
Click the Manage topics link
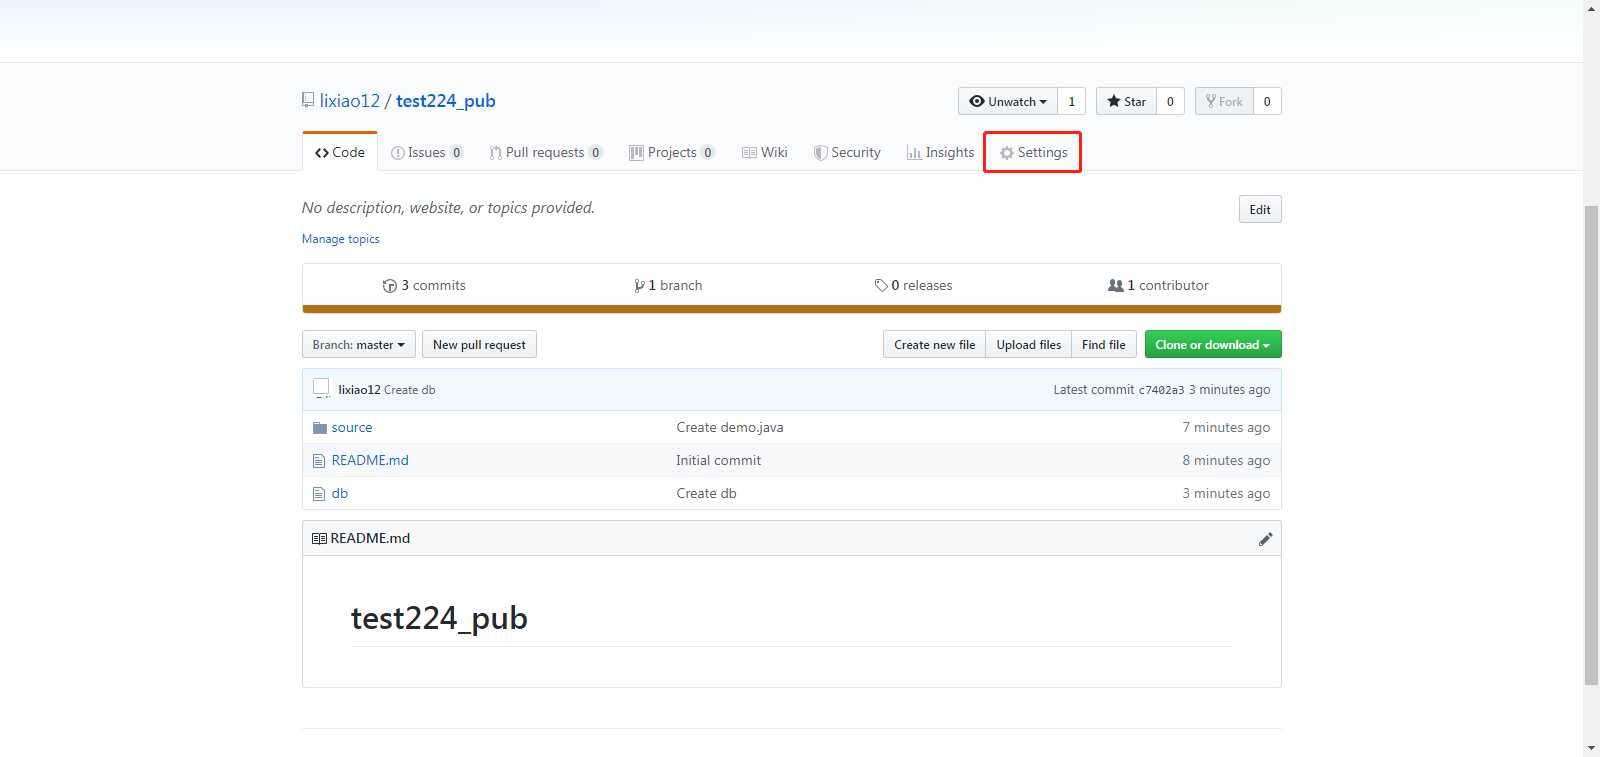(x=341, y=239)
